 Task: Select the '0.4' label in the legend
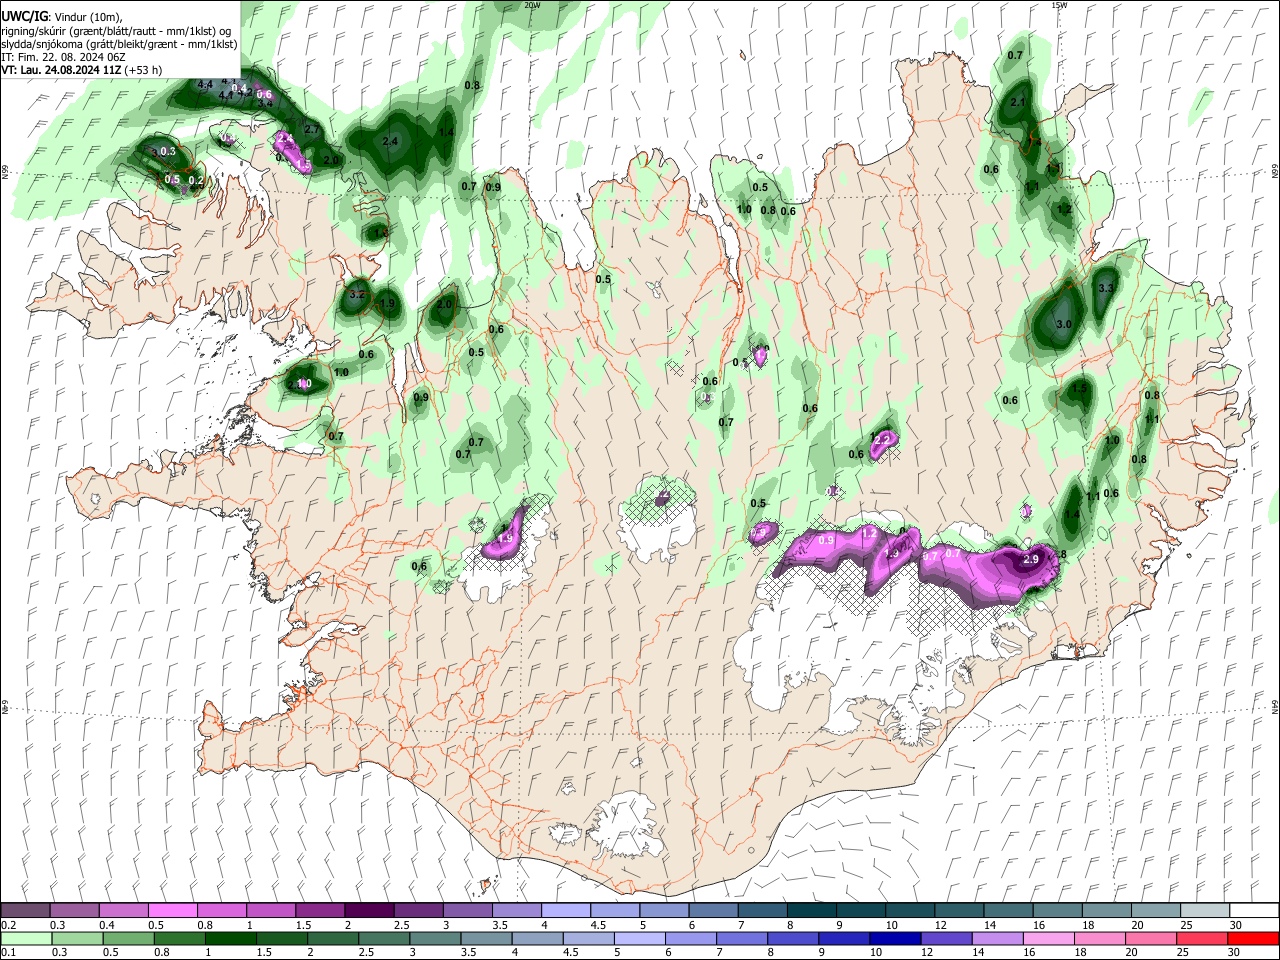tap(107, 925)
